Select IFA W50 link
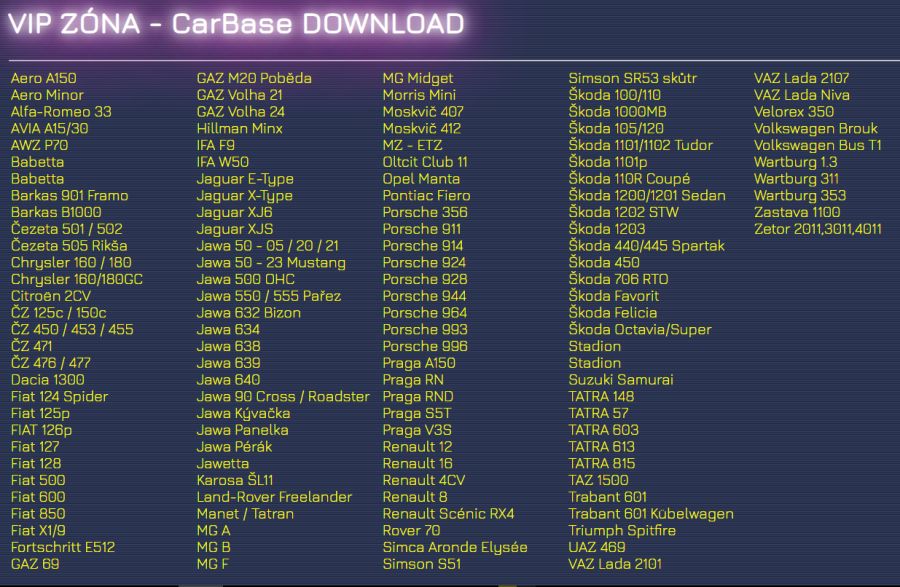The image size is (900, 587). point(223,162)
